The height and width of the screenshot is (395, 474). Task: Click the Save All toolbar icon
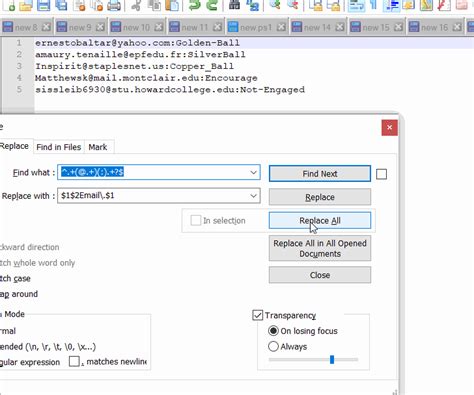61,5
